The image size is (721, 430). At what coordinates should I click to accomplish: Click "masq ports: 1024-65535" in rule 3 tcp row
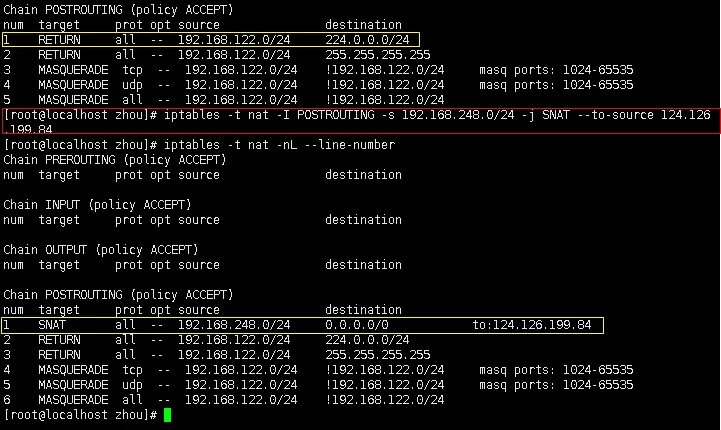coord(556,70)
